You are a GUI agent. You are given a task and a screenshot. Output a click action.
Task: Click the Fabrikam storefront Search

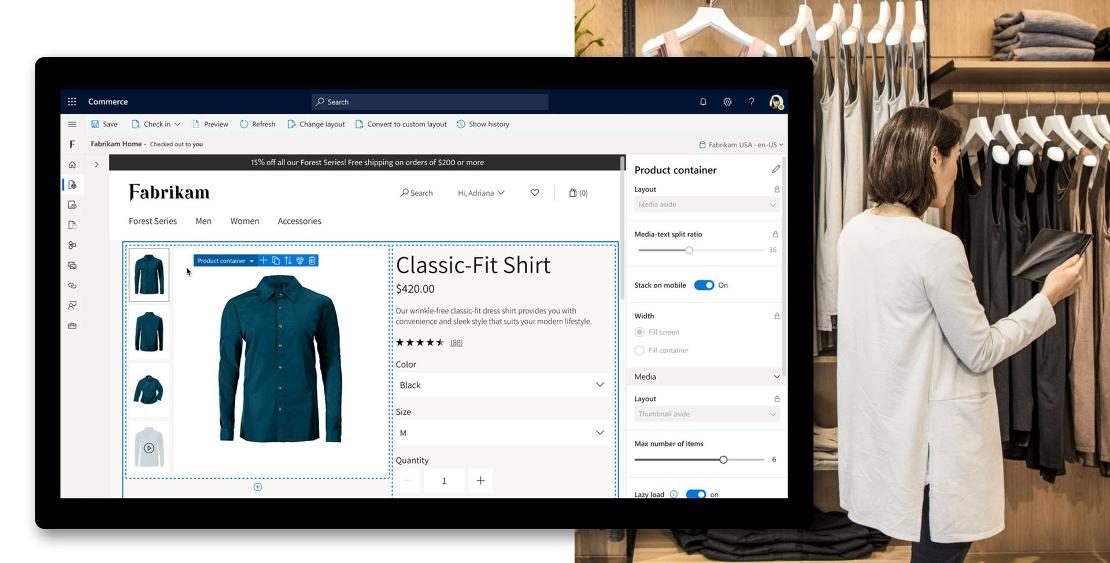point(416,193)
